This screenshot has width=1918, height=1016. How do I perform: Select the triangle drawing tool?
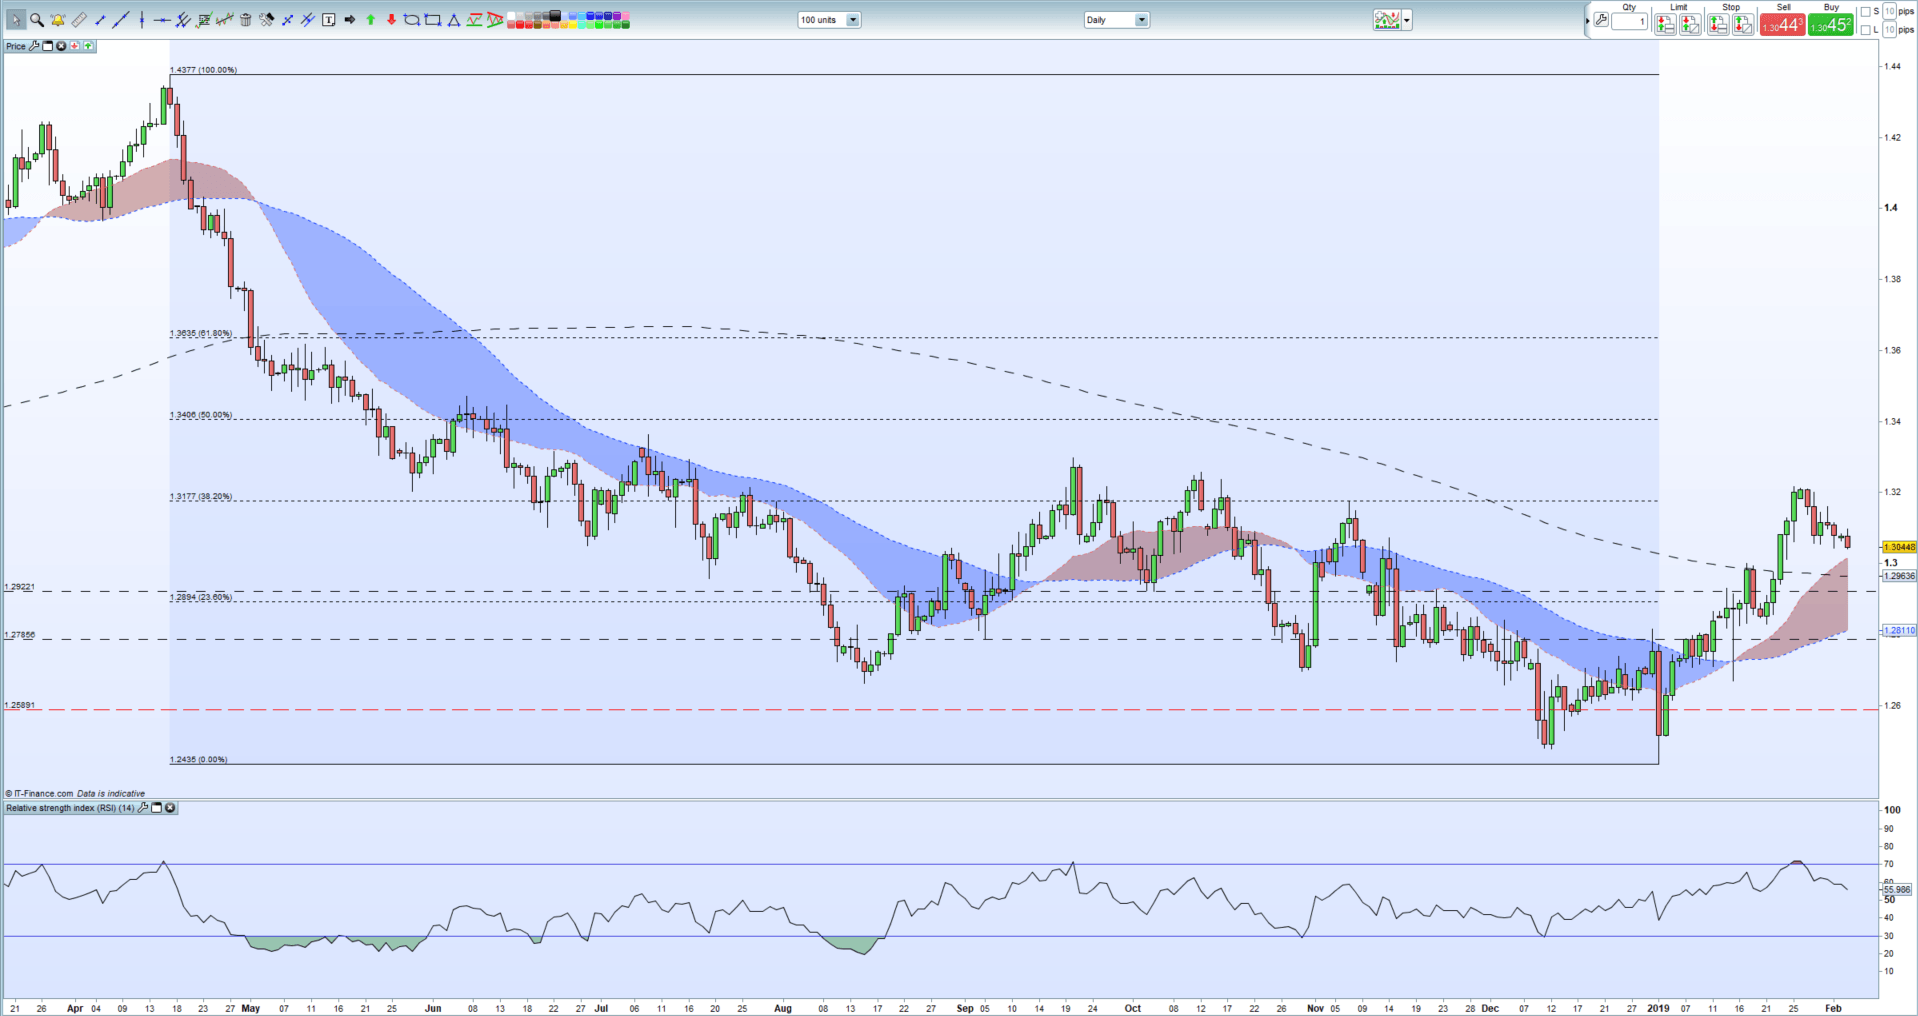coord(453,20)
